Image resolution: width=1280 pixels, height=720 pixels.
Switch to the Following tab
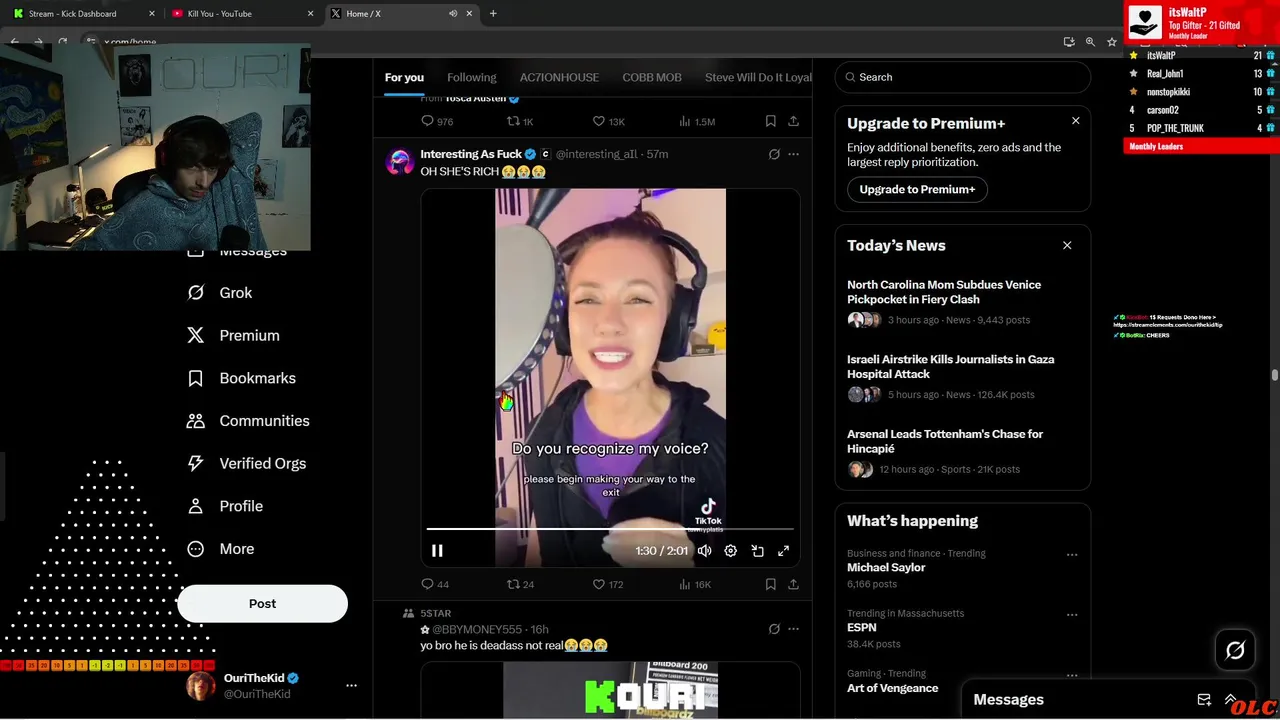472,77
